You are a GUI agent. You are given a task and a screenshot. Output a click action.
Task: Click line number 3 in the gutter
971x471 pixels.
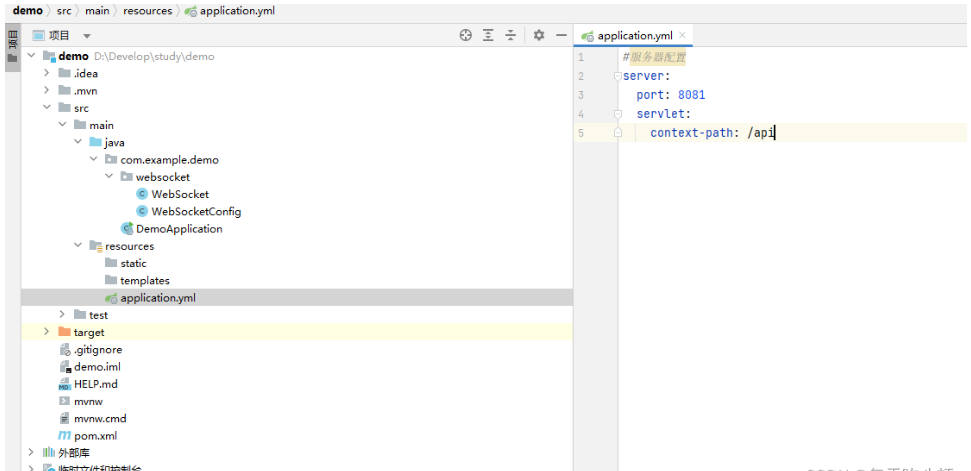coord(580,95)
